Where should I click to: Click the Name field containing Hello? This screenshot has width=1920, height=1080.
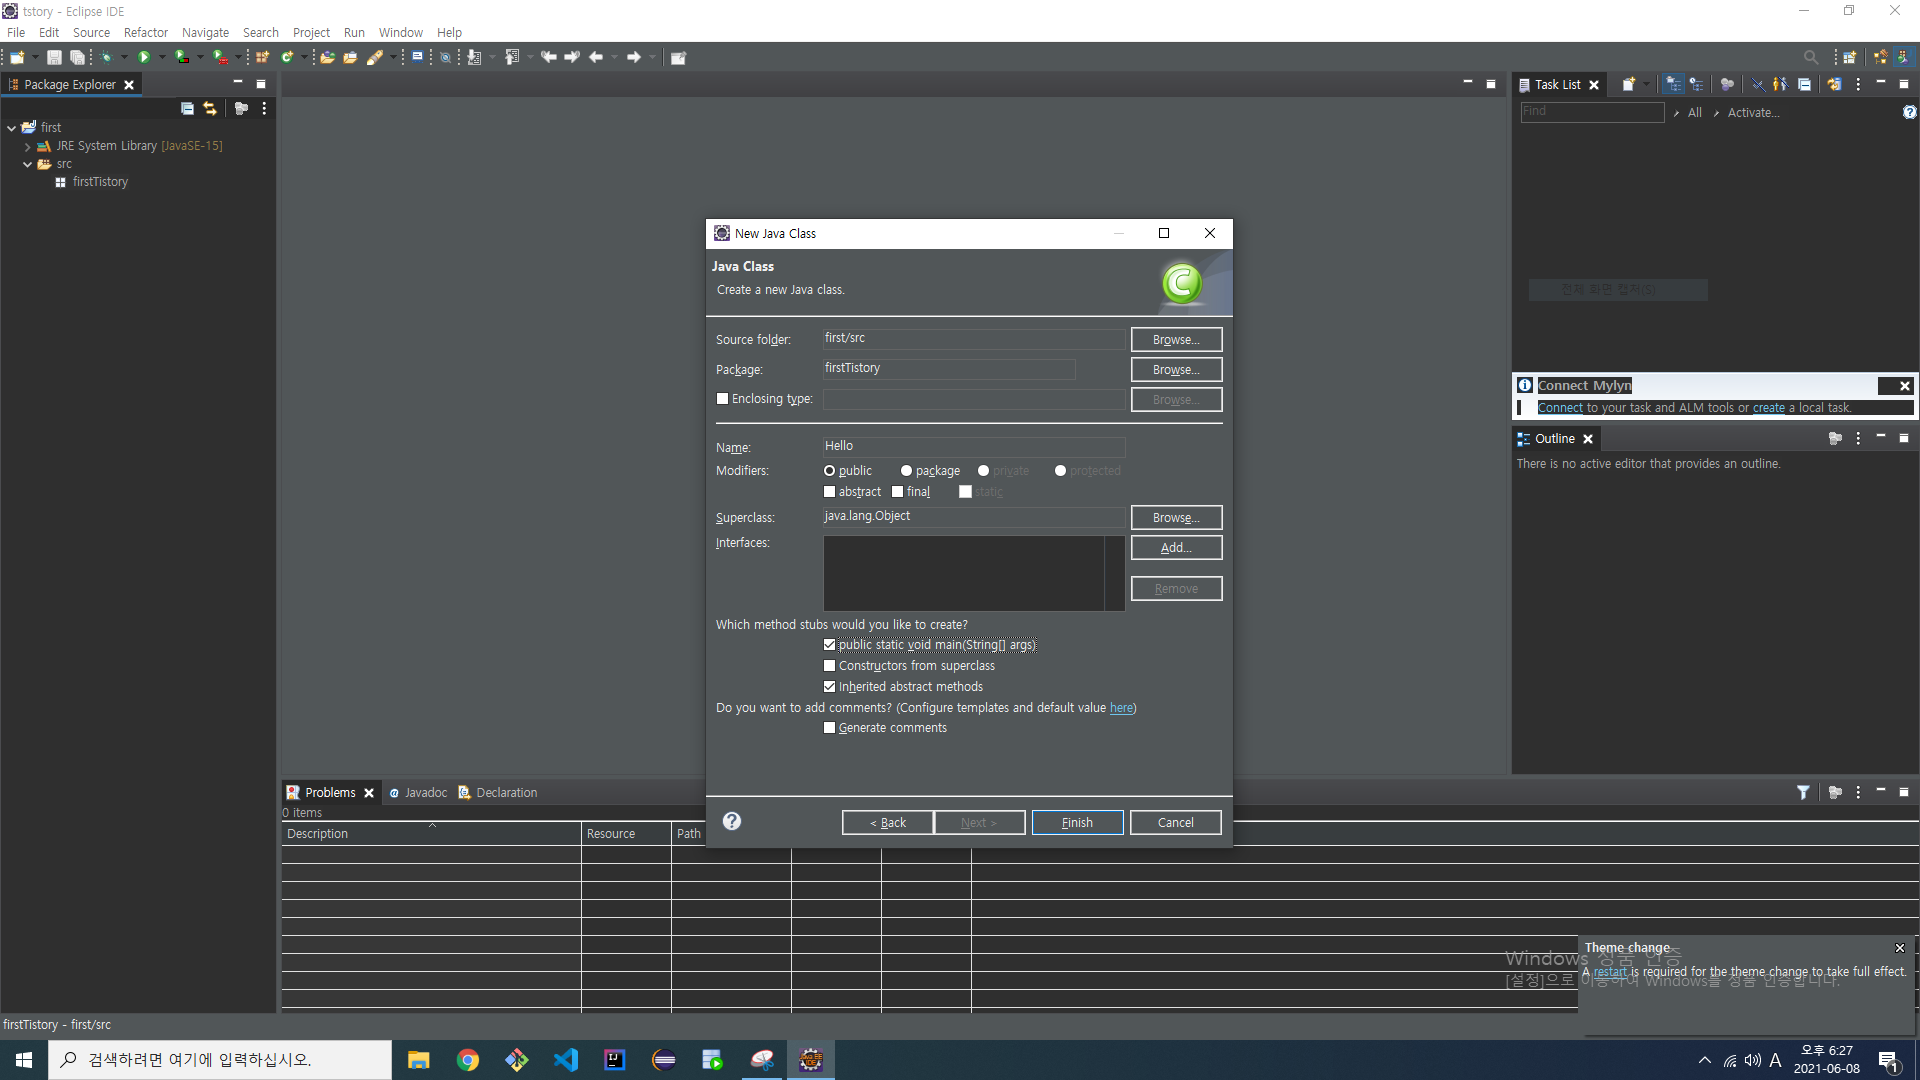[x=972, y=446]
